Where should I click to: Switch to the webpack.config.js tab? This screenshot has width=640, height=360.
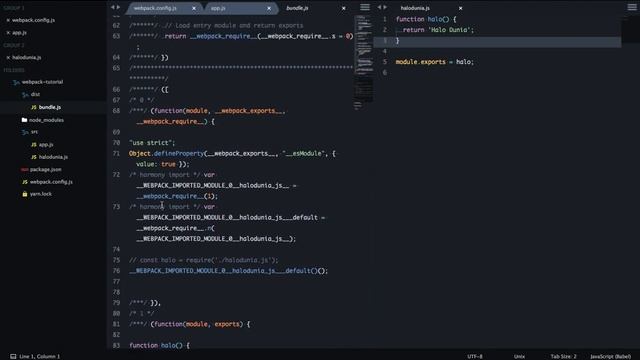coord(155,8)
